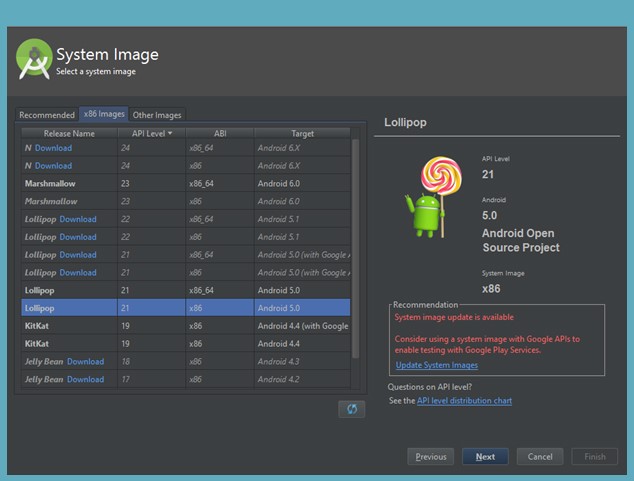Screen dimensions: 634x481
Task: Download the N x86 system image
Action: [x=53, y=166]
